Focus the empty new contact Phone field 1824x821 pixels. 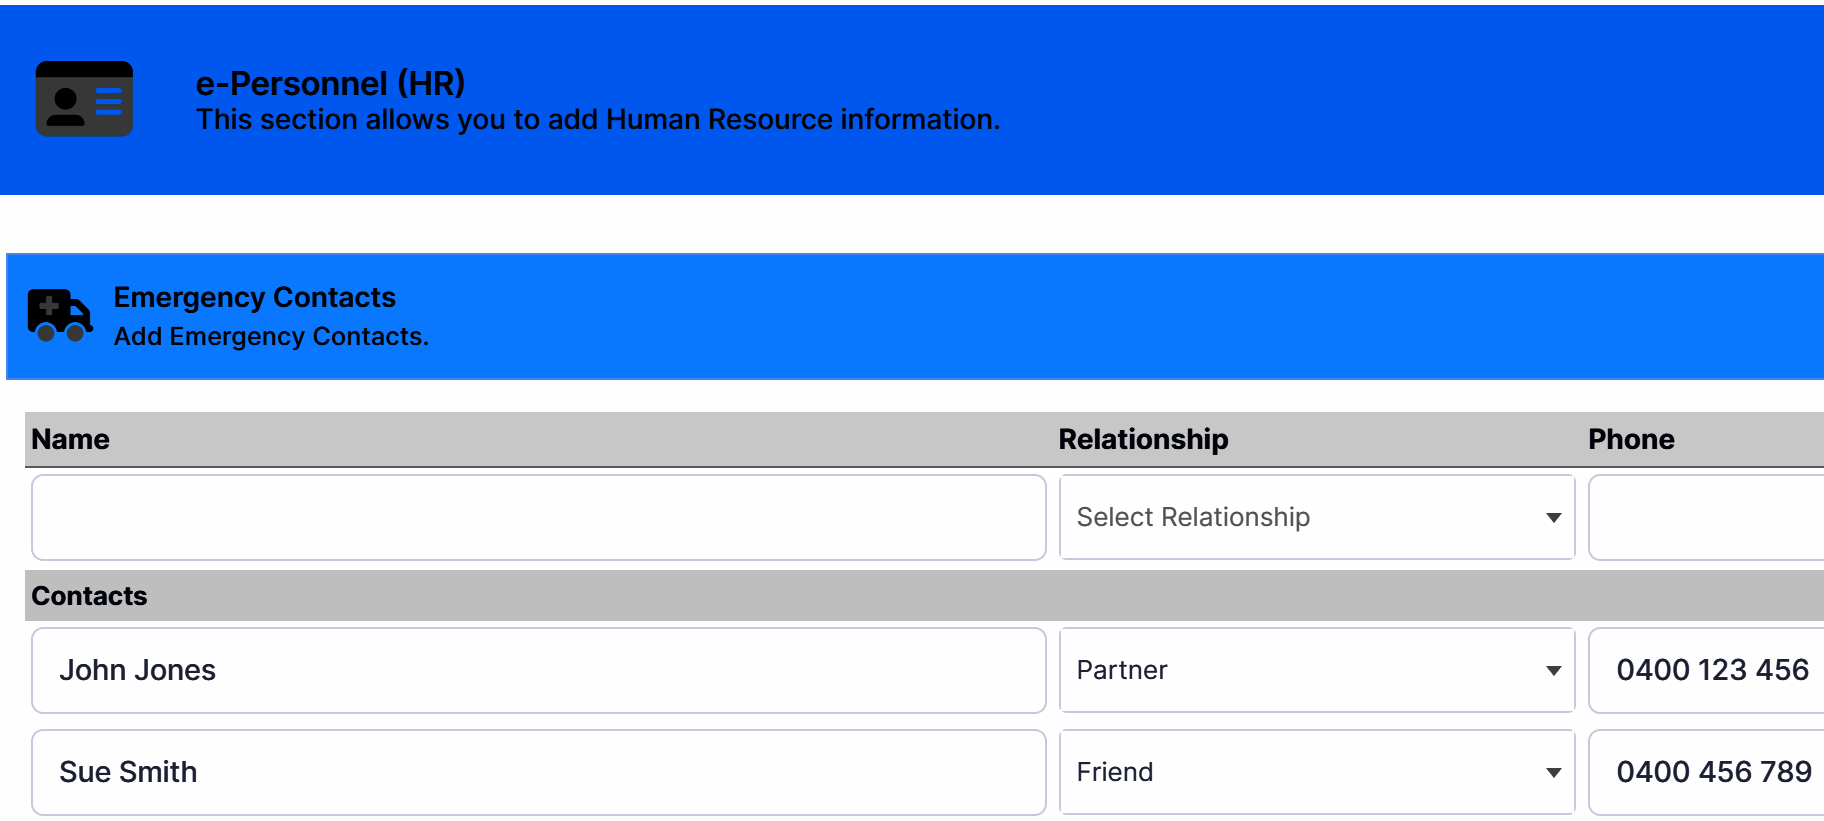pos(1706,517)
